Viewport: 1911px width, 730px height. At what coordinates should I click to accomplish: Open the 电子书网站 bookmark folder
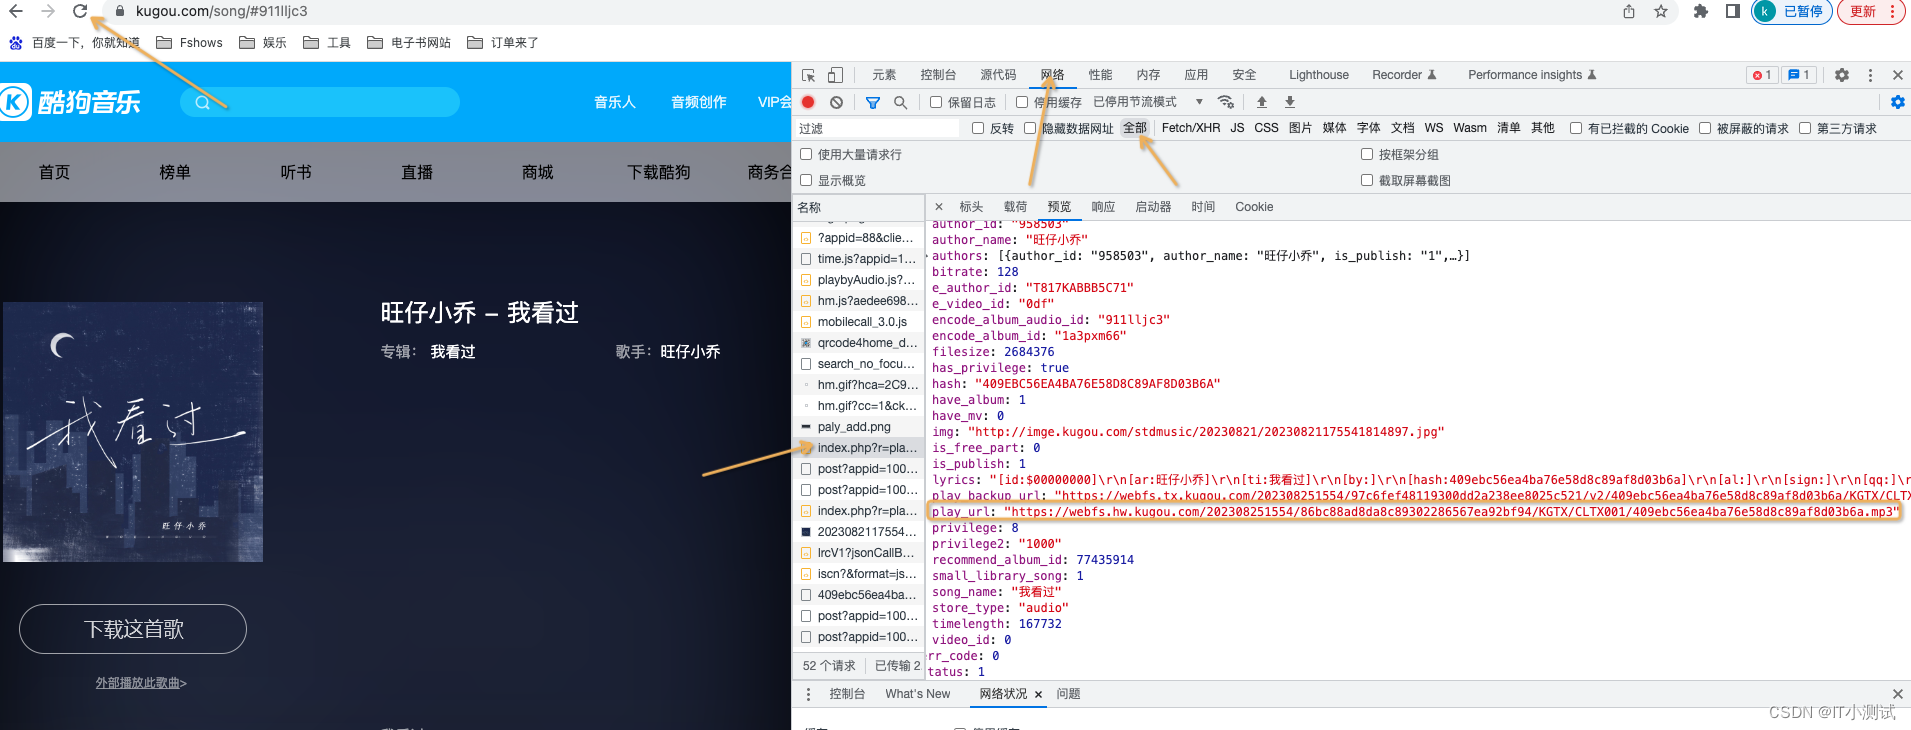tap(409, 43)
